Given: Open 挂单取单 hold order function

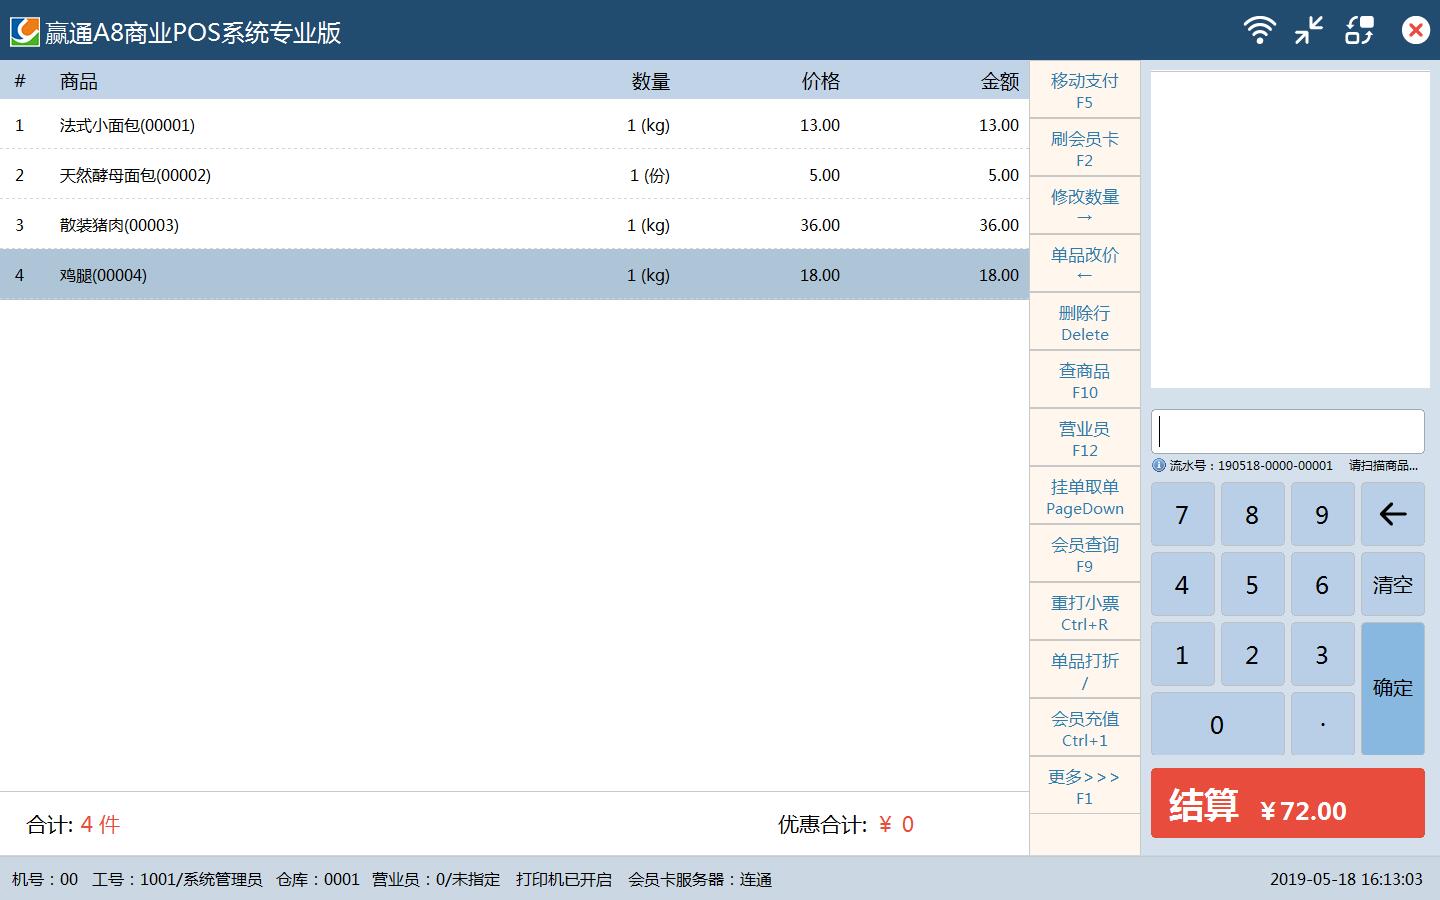Looking at the screenshot, I should [1084, 496].
